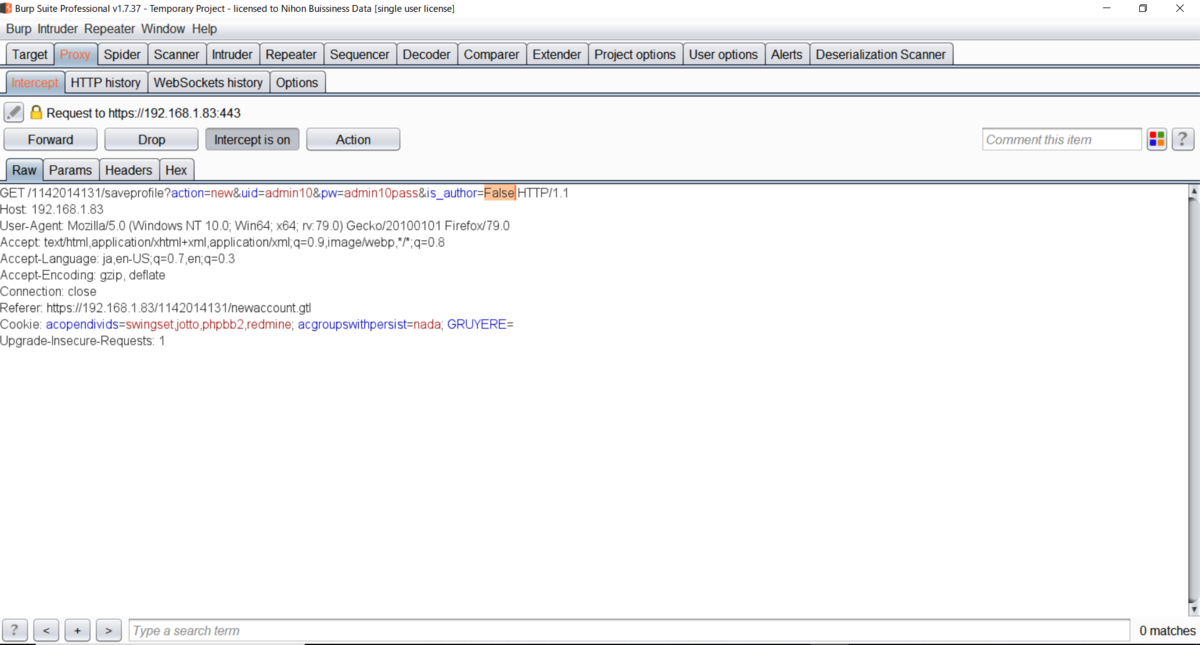1200x645 pixels.
Task: Select the WebSockets history sub-tab
Action: pyautogui.click(x=208, y=82)
